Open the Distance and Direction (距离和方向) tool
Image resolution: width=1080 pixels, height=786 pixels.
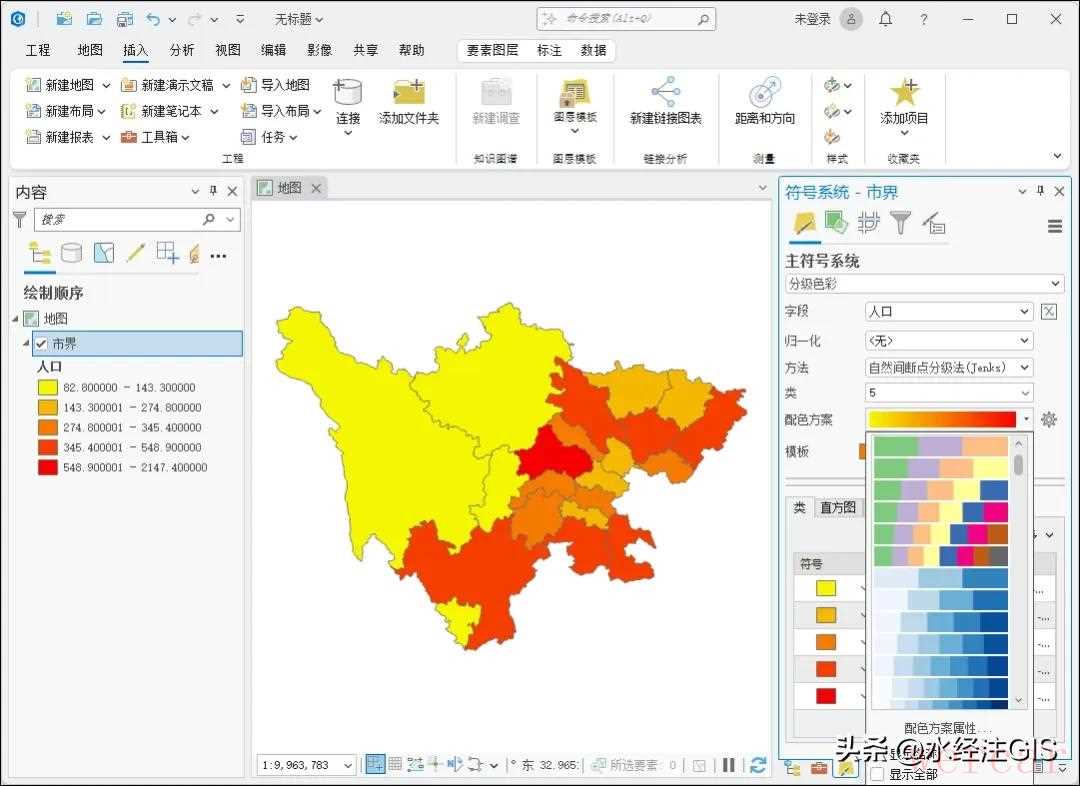764,93
